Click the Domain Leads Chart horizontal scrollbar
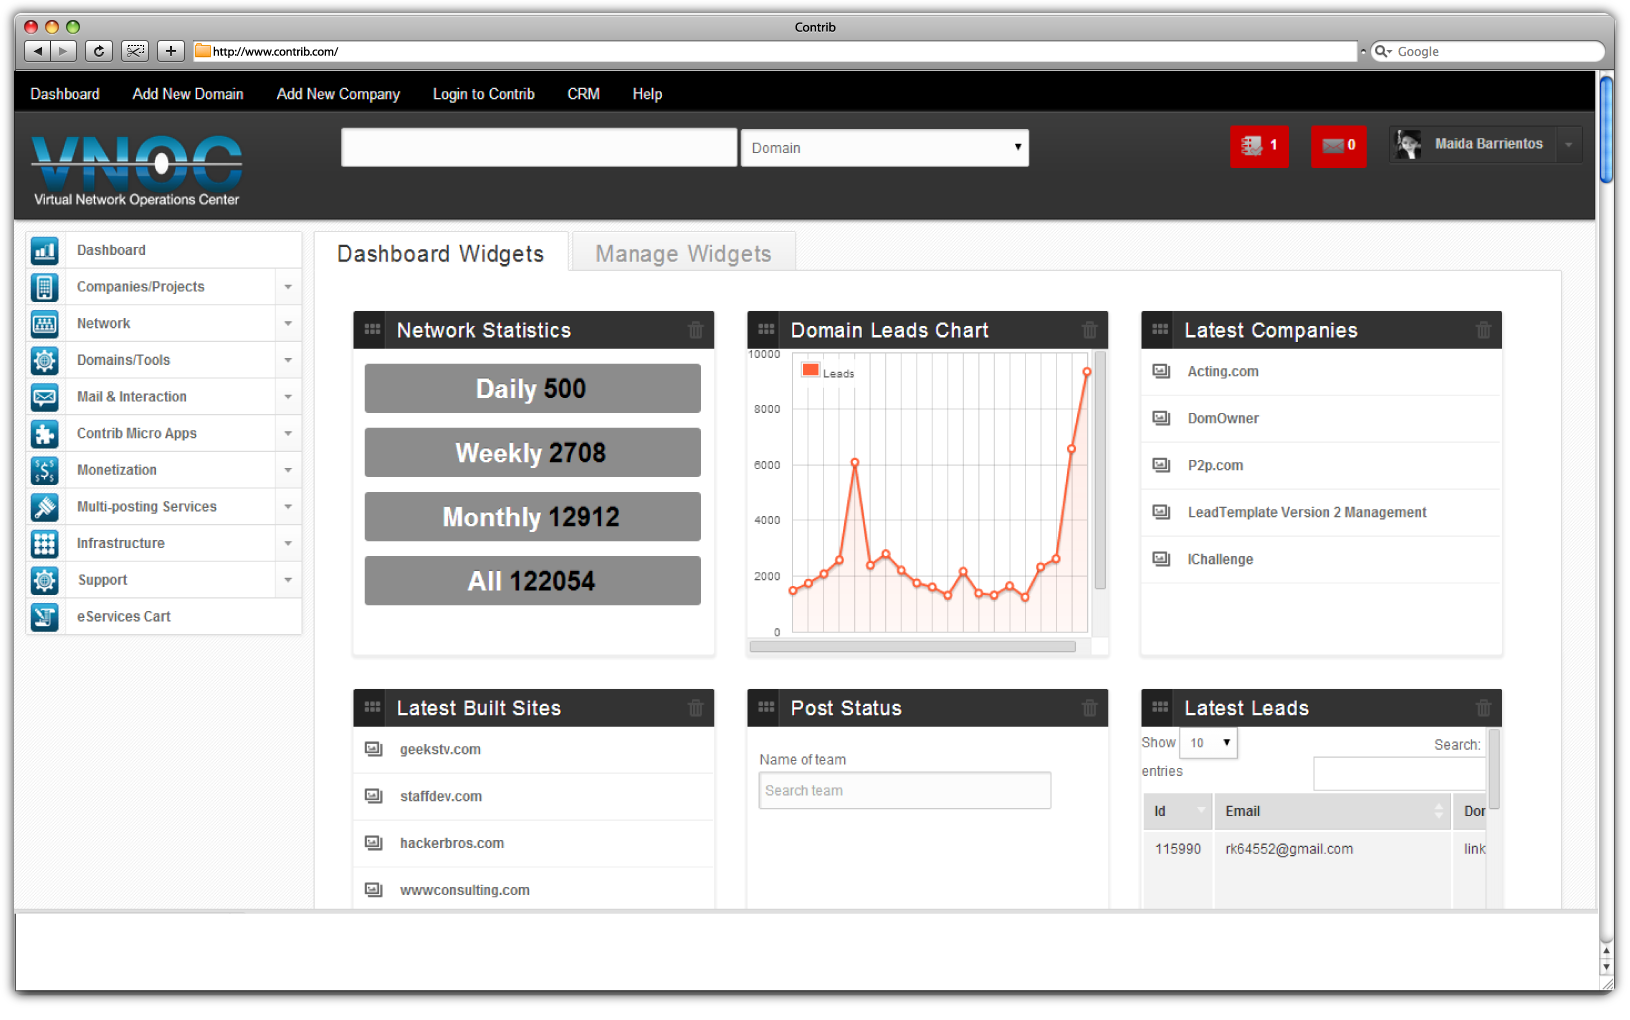1630x1020 pixels. [x=913, y=647]
